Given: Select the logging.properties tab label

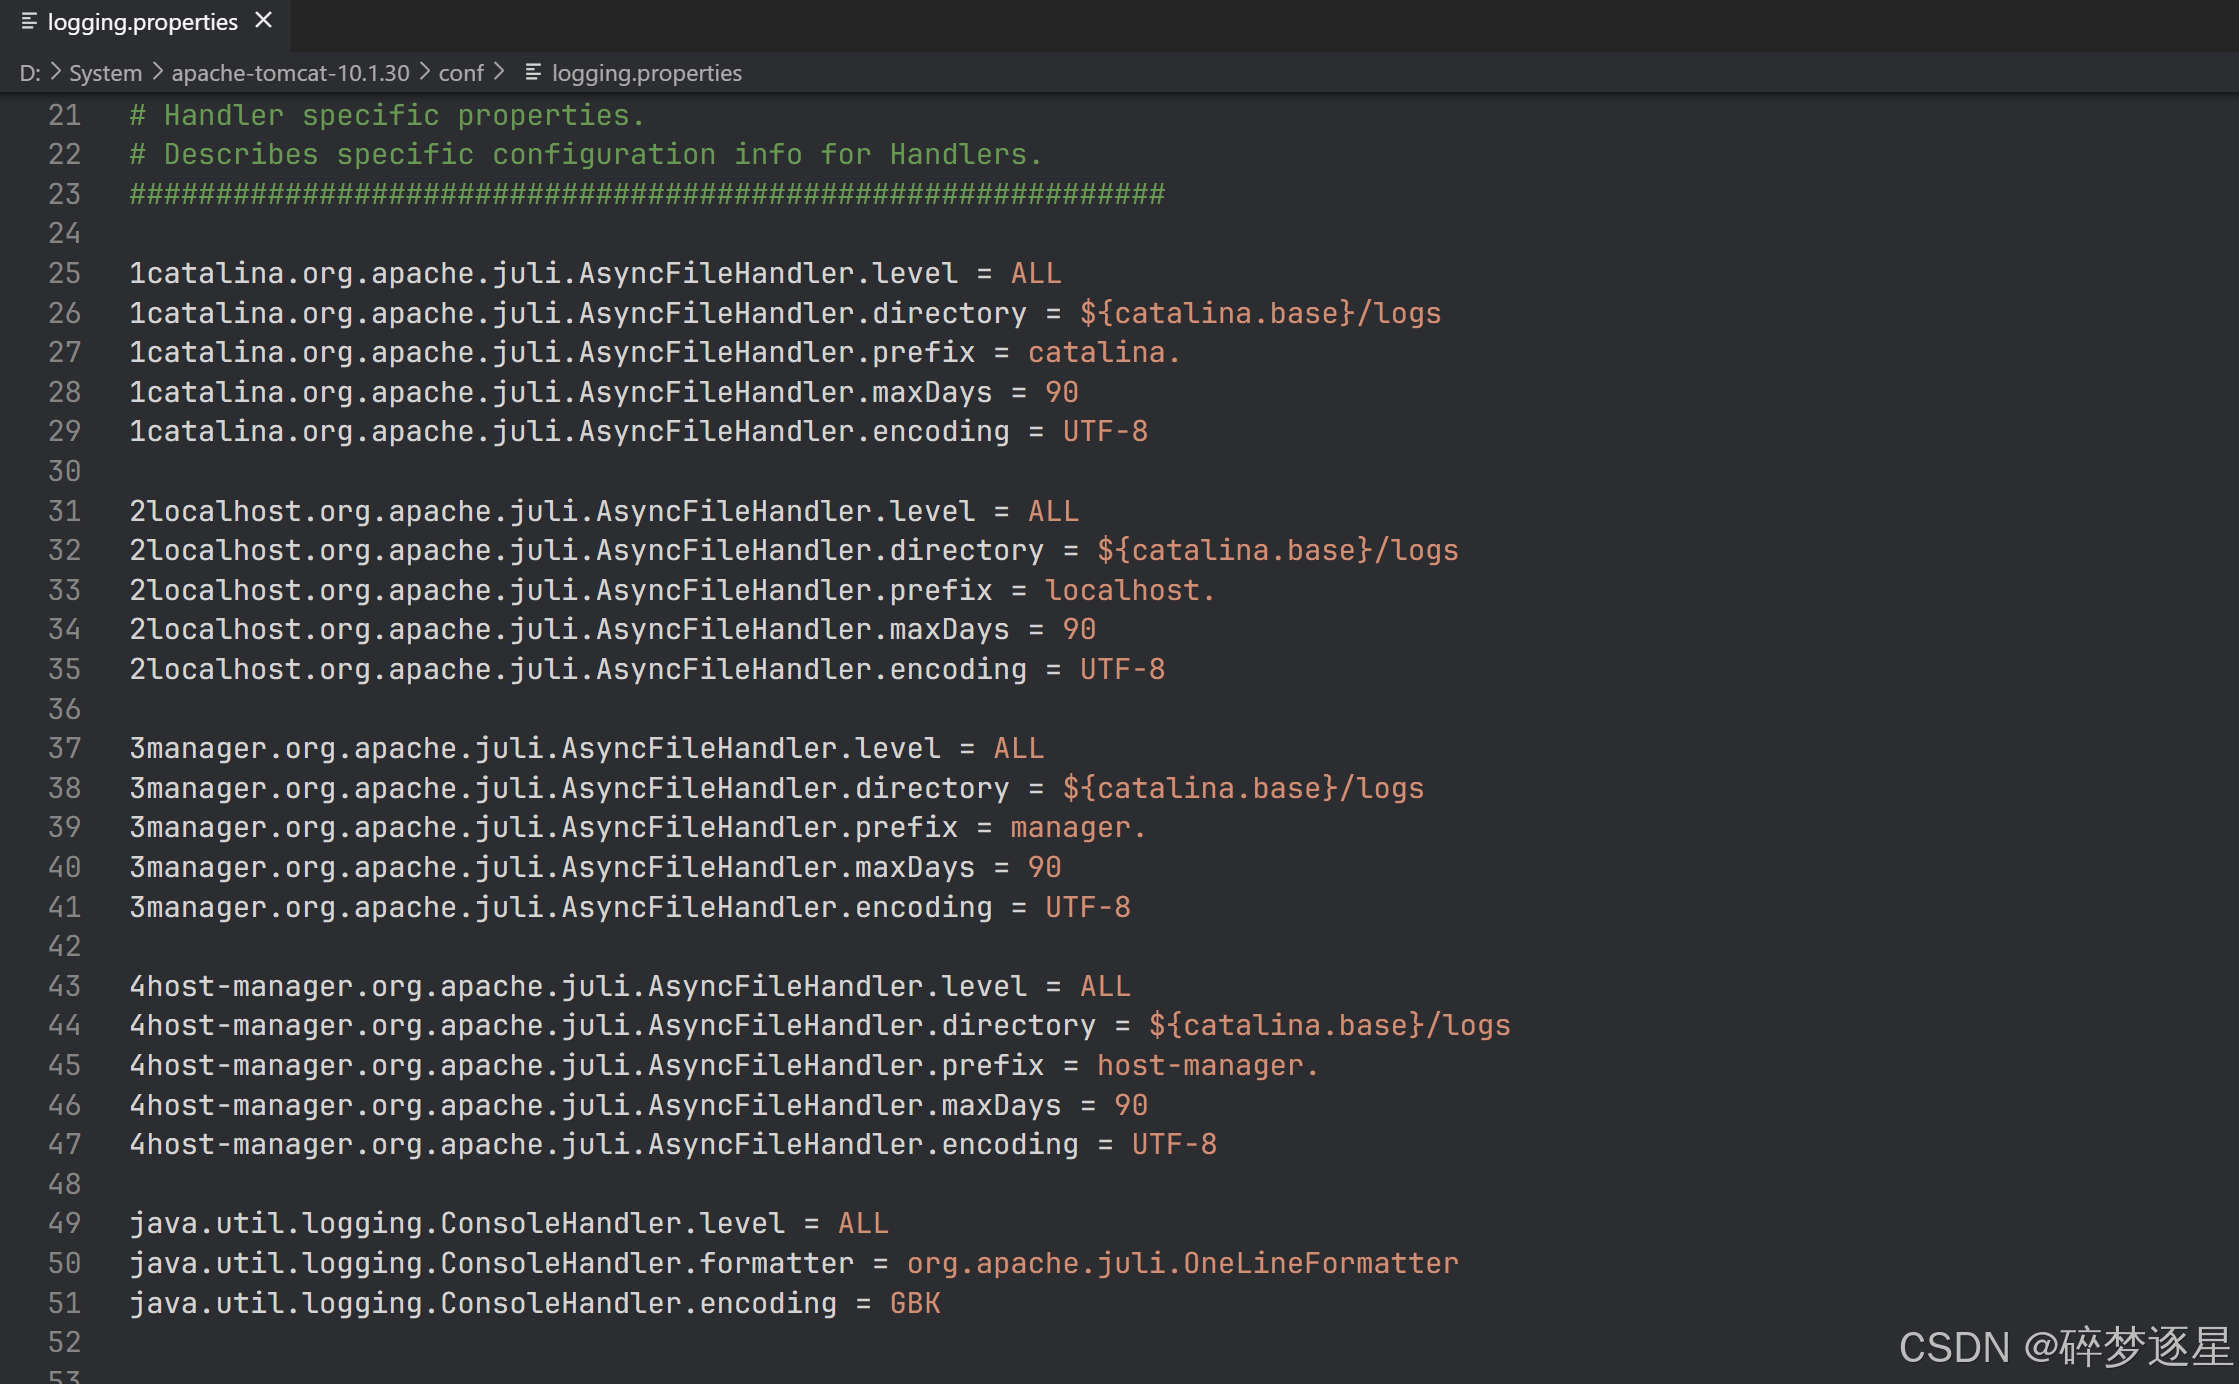Looking at the screenshot, I should click(142, 22).
